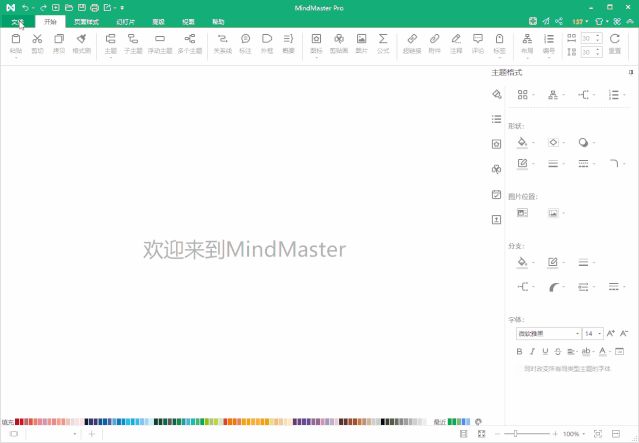Pick the first red fill swatch in the palette

point(17,422)
